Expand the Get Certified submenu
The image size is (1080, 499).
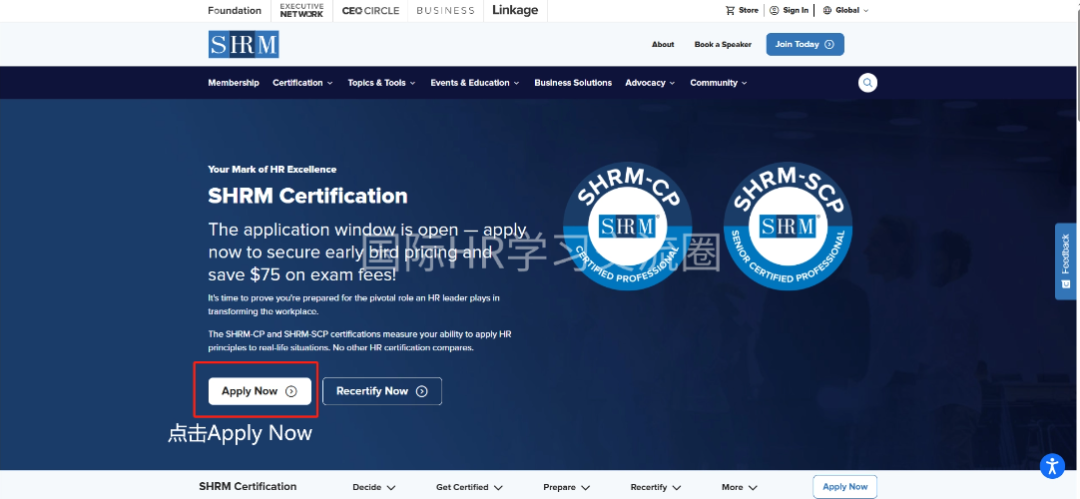pyautogui.click(x=469, y=487)
